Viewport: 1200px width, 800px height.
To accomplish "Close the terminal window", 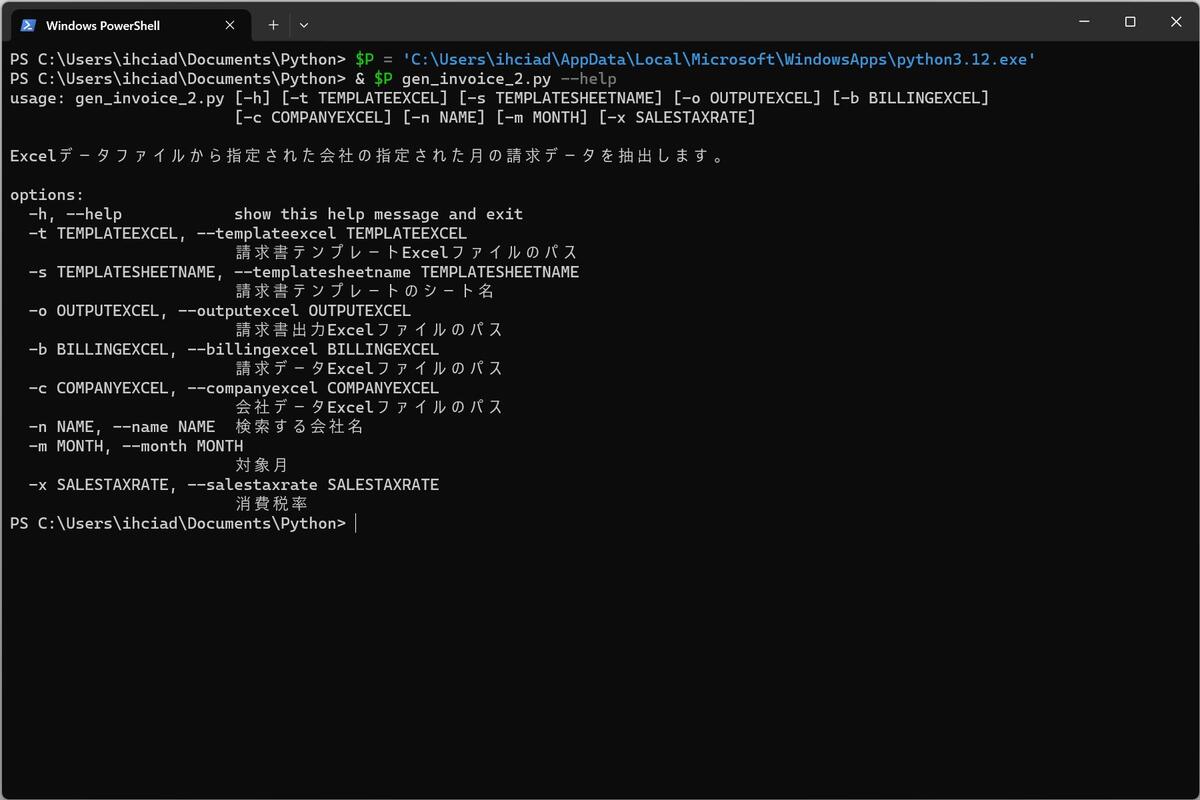I will [1176, 22].
